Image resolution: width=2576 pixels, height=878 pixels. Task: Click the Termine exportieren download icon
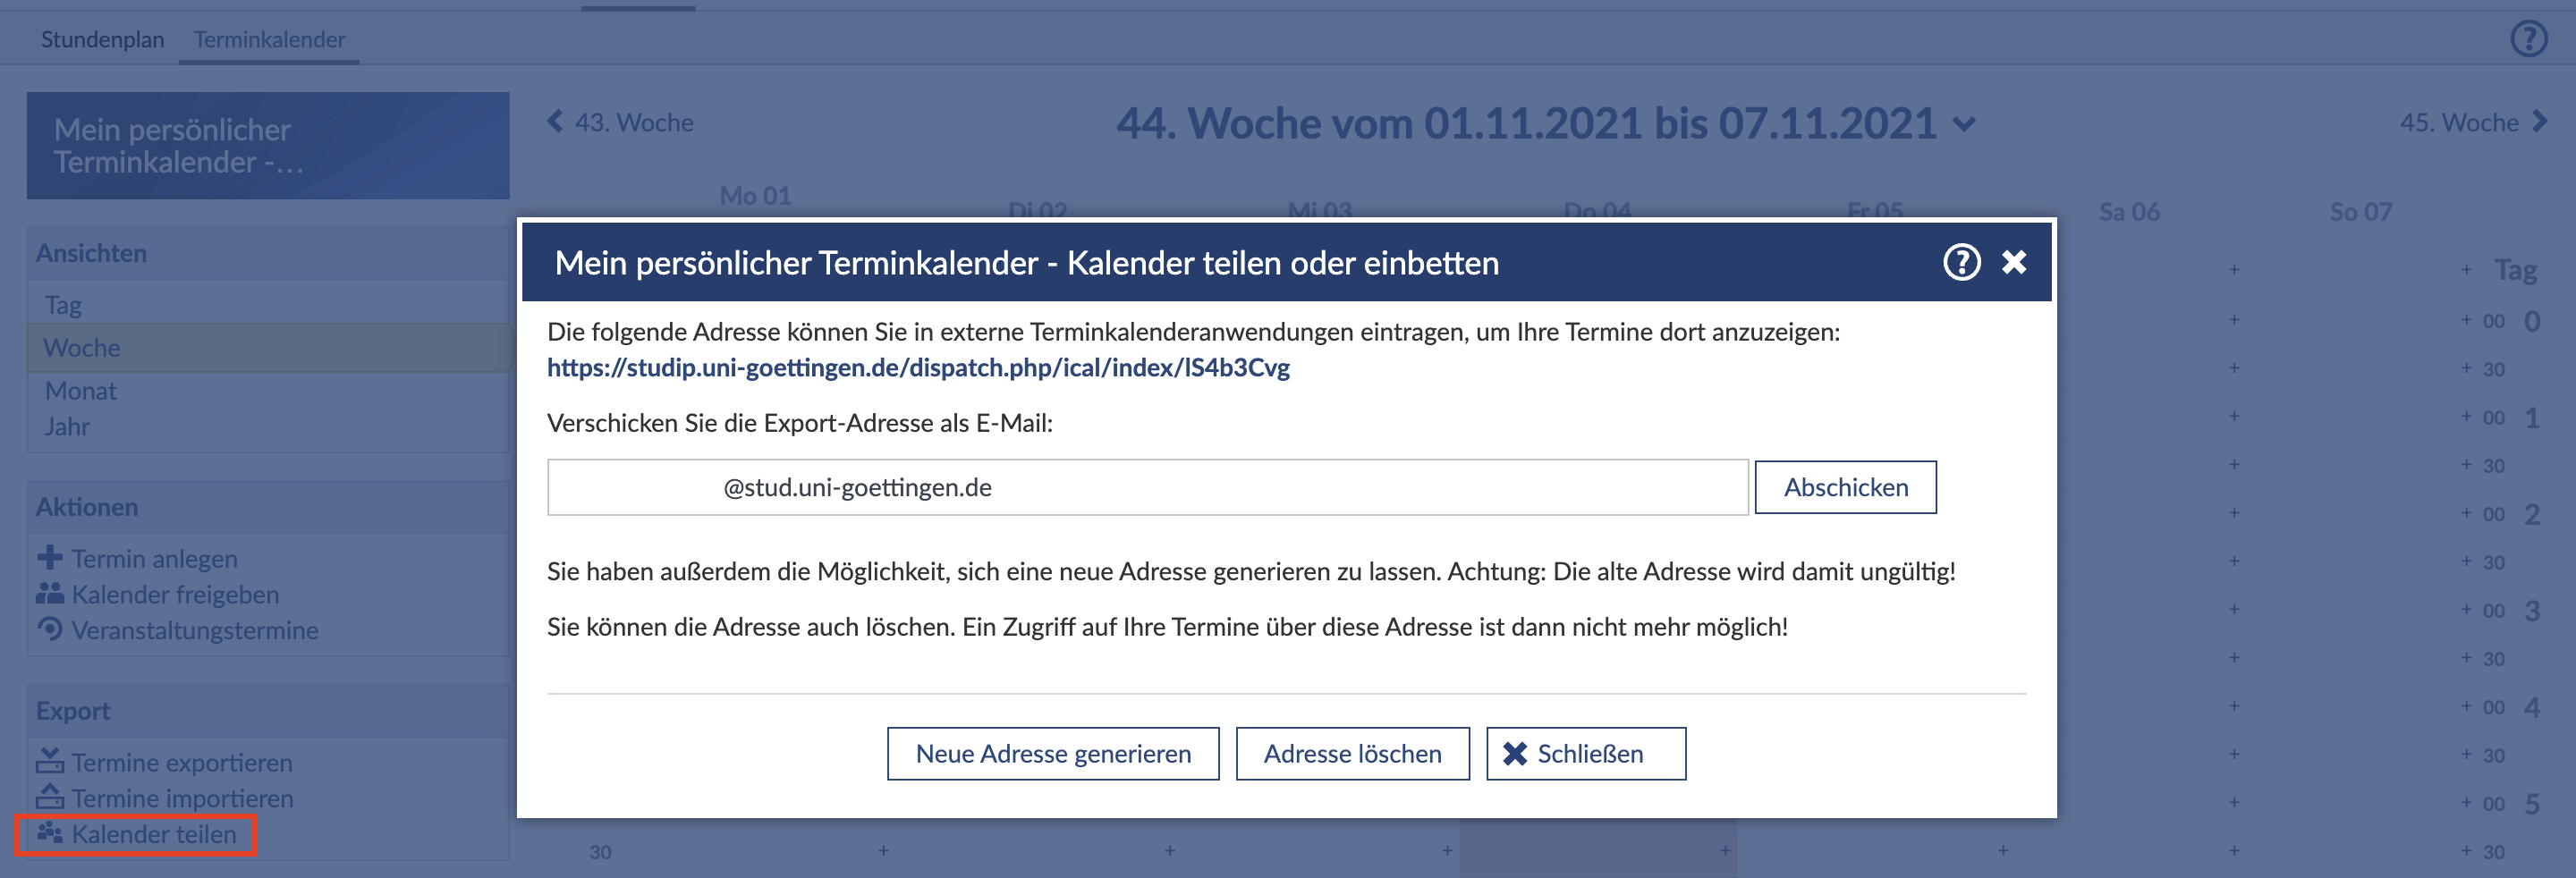(49, 762)
